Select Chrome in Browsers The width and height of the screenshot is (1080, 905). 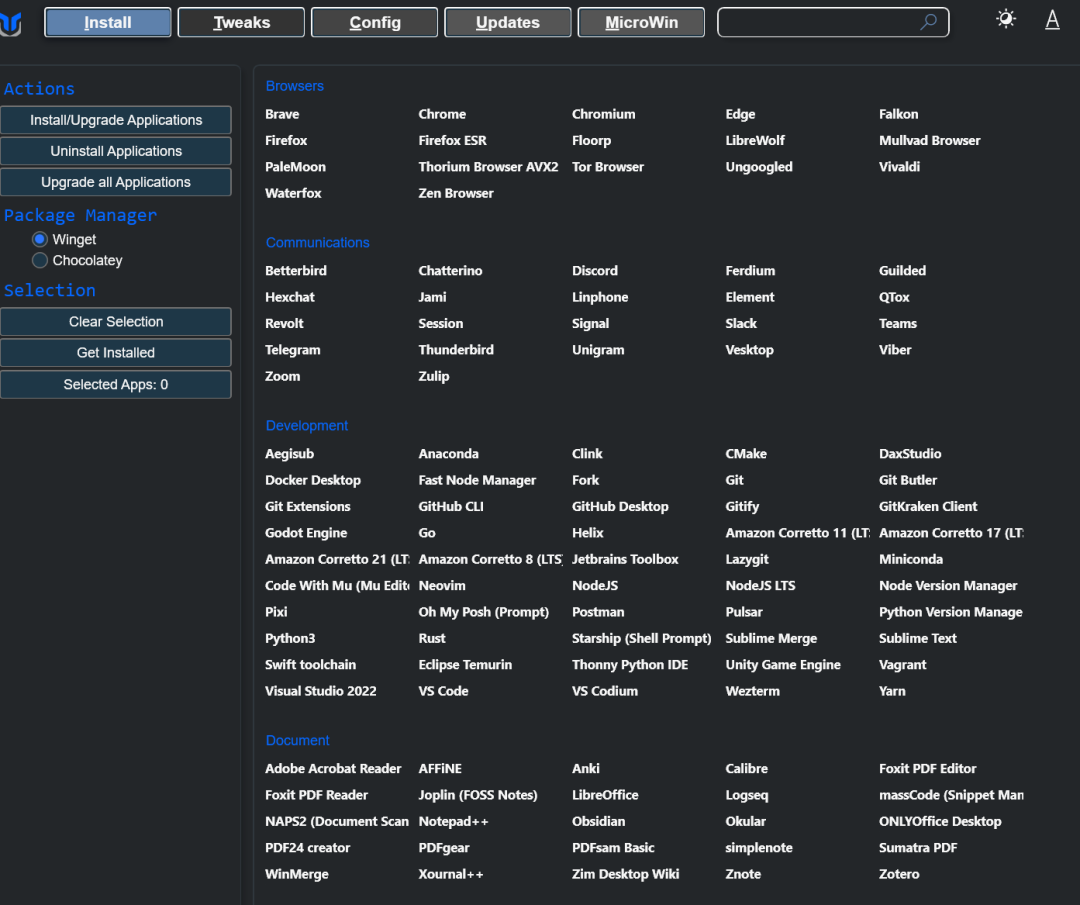click(x=442, y=114)
